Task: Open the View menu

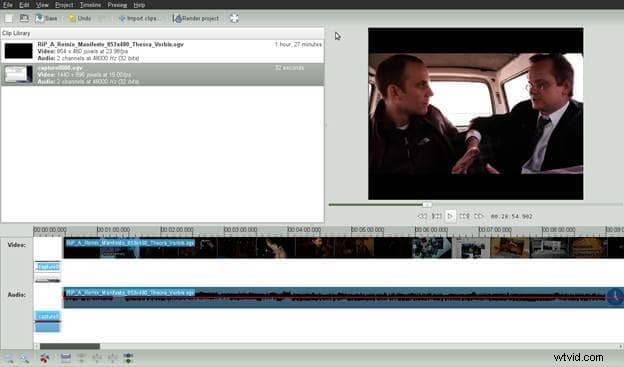Action: [42, 5]
